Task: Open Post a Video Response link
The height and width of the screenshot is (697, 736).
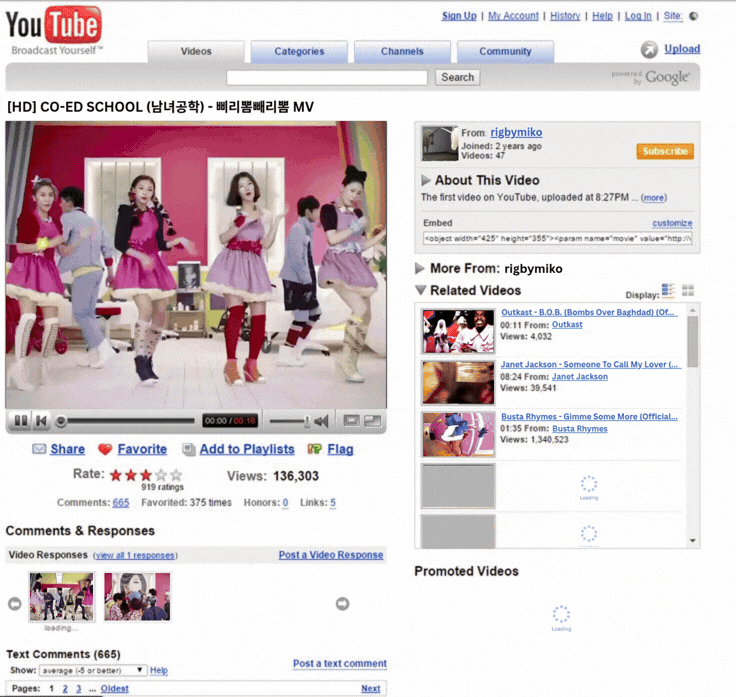Action: click(331, 555)
